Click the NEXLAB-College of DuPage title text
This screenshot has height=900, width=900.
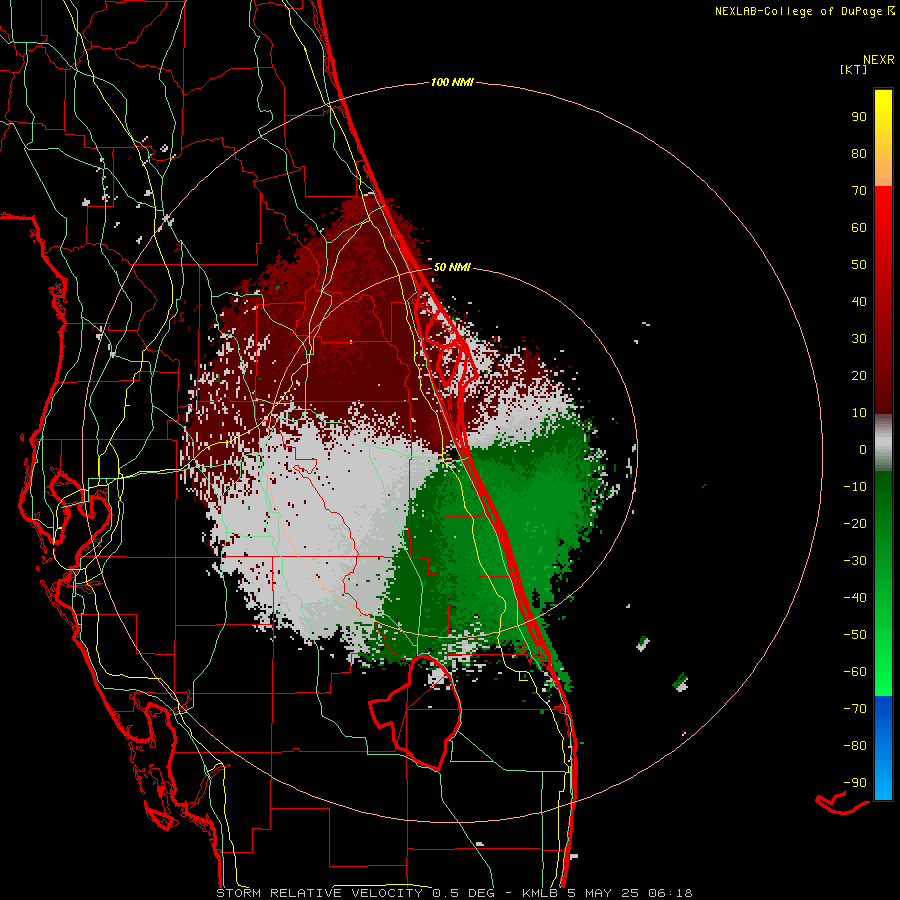click(798, 11)
